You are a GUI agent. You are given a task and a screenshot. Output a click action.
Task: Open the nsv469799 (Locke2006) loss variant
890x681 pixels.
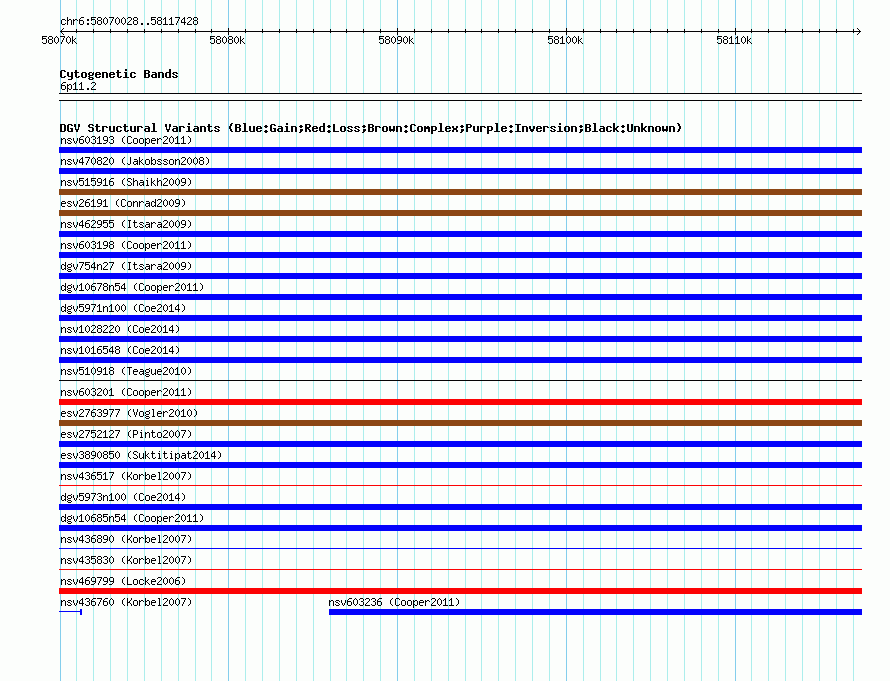(x=460, y=591)
